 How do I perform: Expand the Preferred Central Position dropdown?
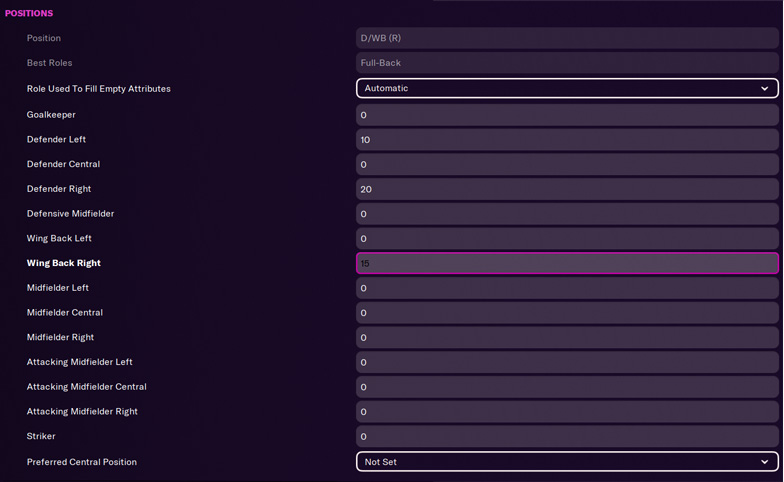(567, 462)
